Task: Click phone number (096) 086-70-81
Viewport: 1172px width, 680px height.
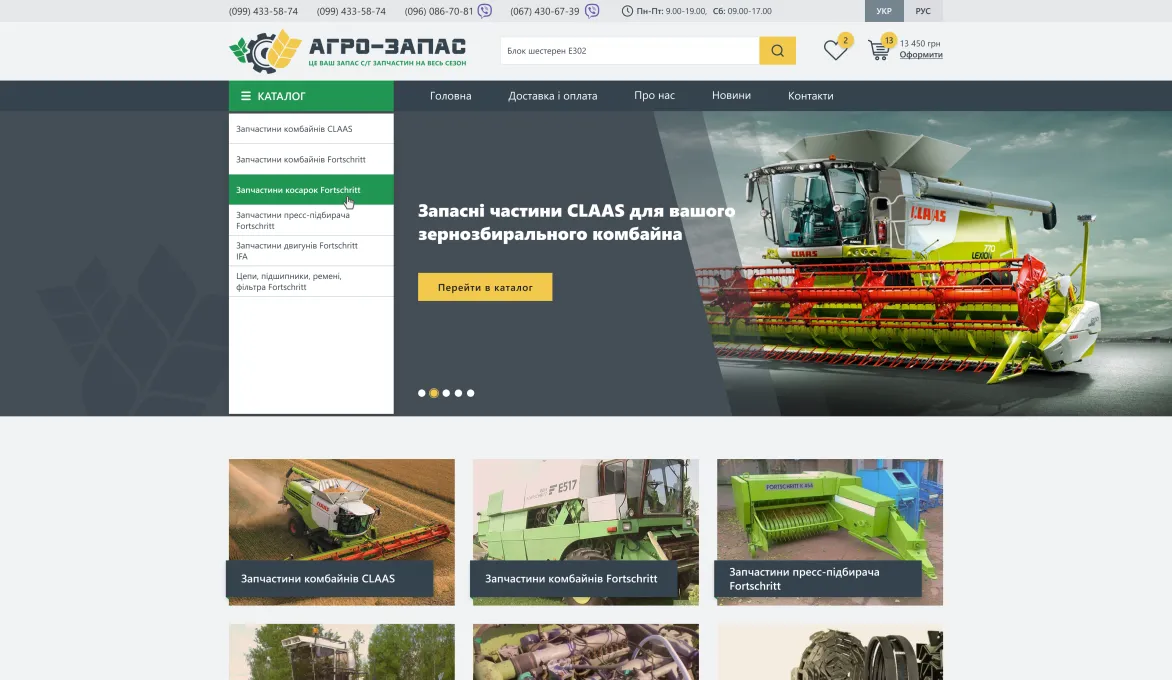Action: [439, 11]
